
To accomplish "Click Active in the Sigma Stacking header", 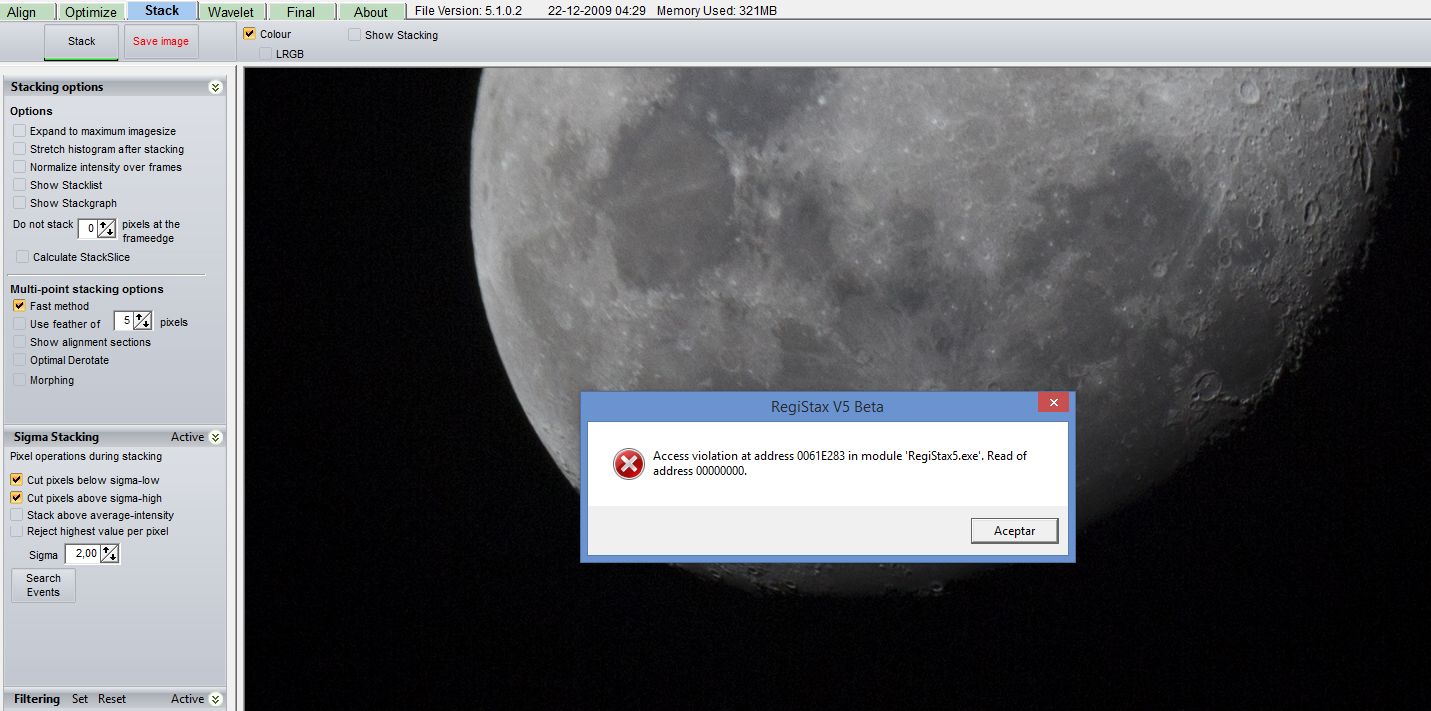I will pos(187,437).
